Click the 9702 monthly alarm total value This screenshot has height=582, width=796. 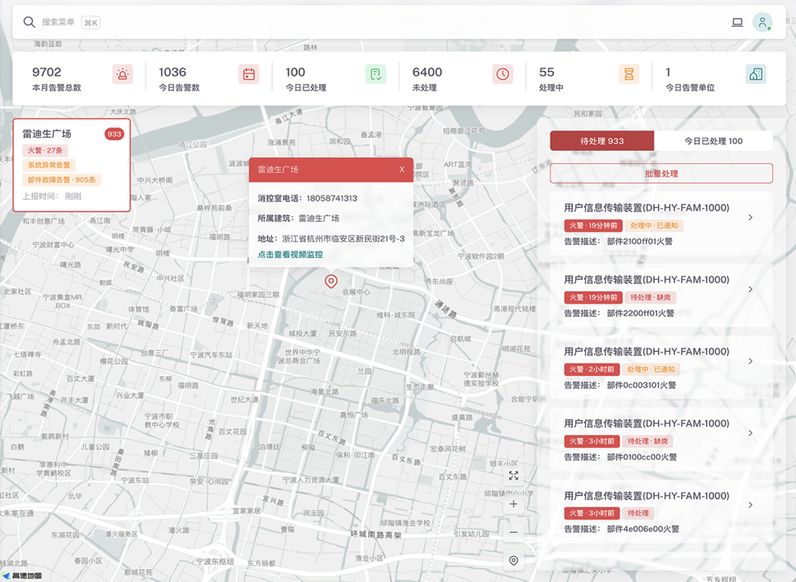pyautogui.click(x=47, y=72)
